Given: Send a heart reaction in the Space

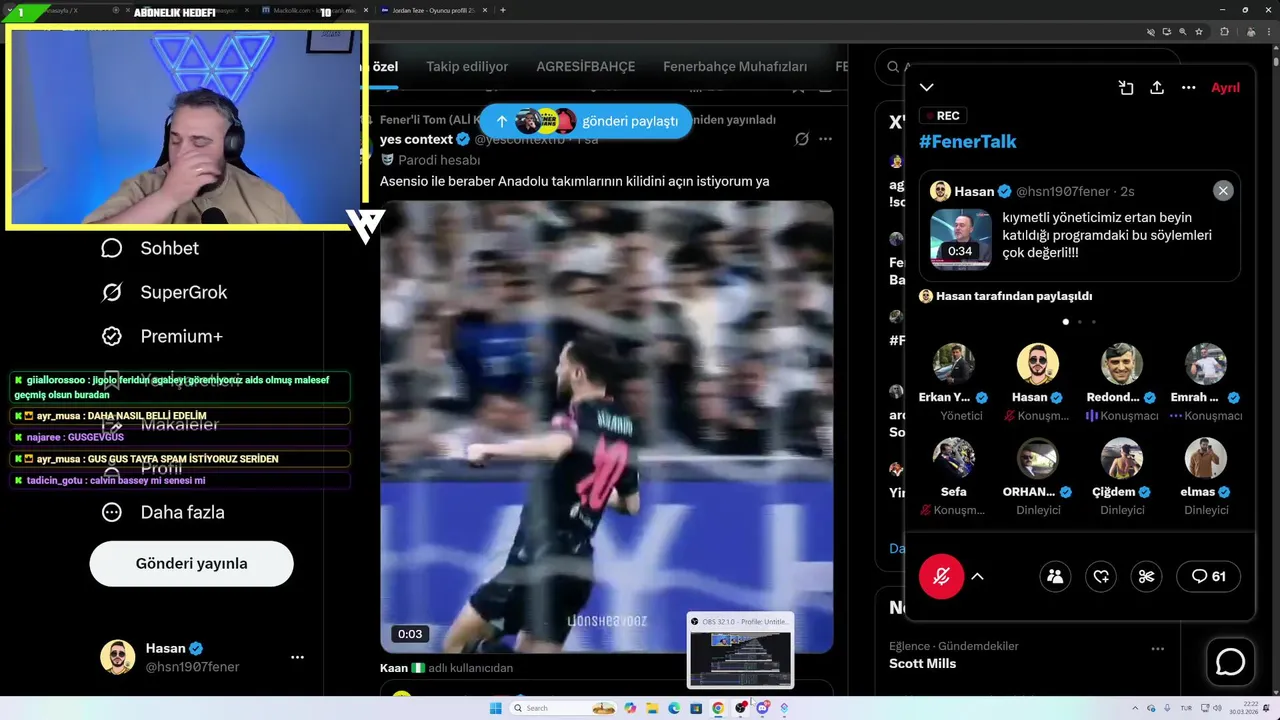Looking at the screenshot, I should click(1101, 576).
